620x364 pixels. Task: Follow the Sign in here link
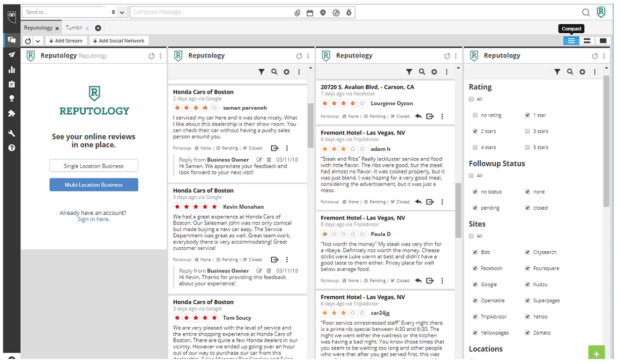93,219
